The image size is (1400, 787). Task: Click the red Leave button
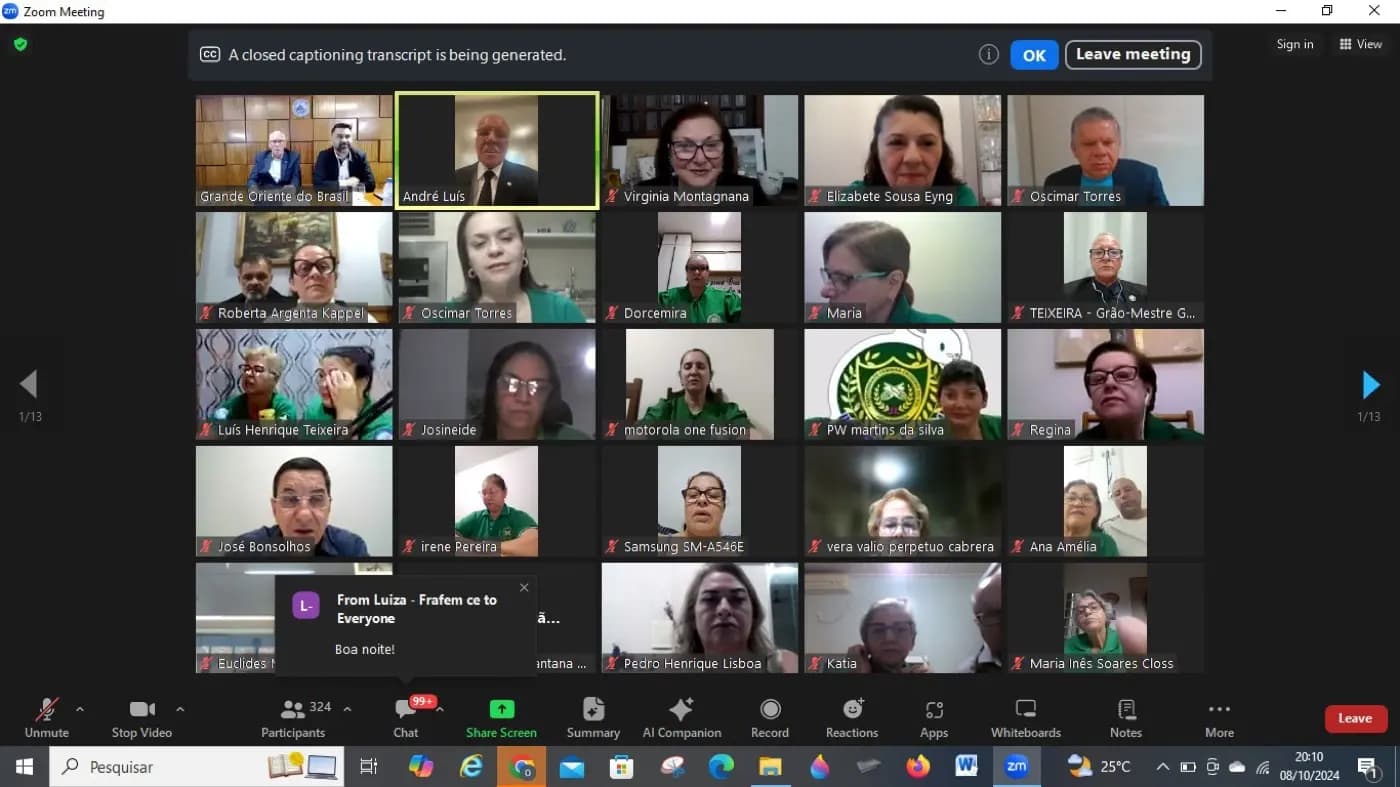[1356, 718]
